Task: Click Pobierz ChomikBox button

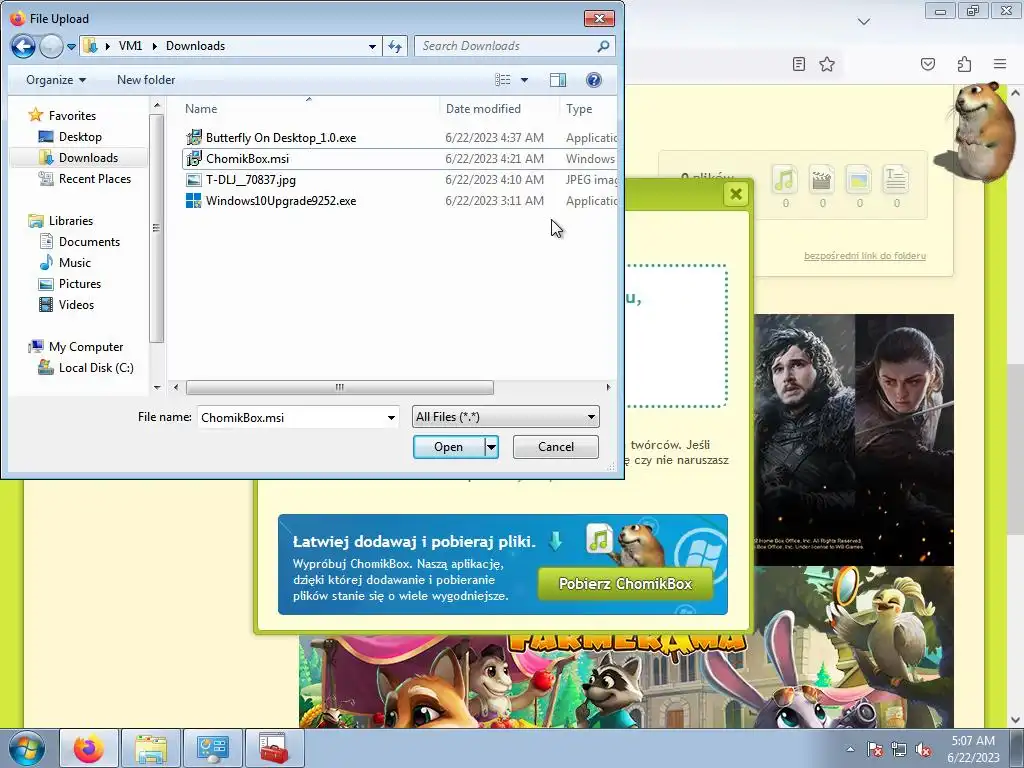Action: (625, 584)
